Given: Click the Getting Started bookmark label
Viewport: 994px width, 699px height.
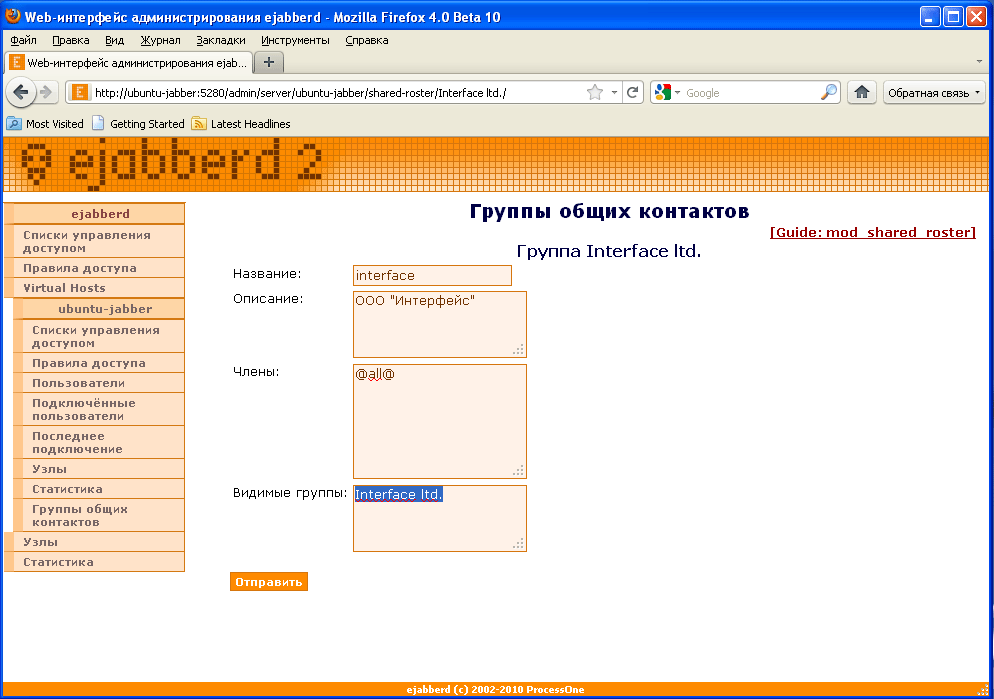Looking at the screenshot, I should point(147,124).
